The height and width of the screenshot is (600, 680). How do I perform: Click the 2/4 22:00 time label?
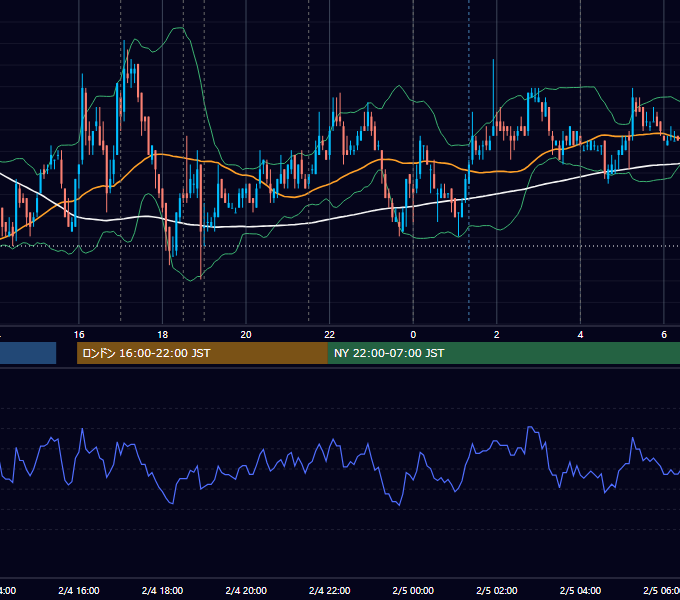tap(330, 590)
